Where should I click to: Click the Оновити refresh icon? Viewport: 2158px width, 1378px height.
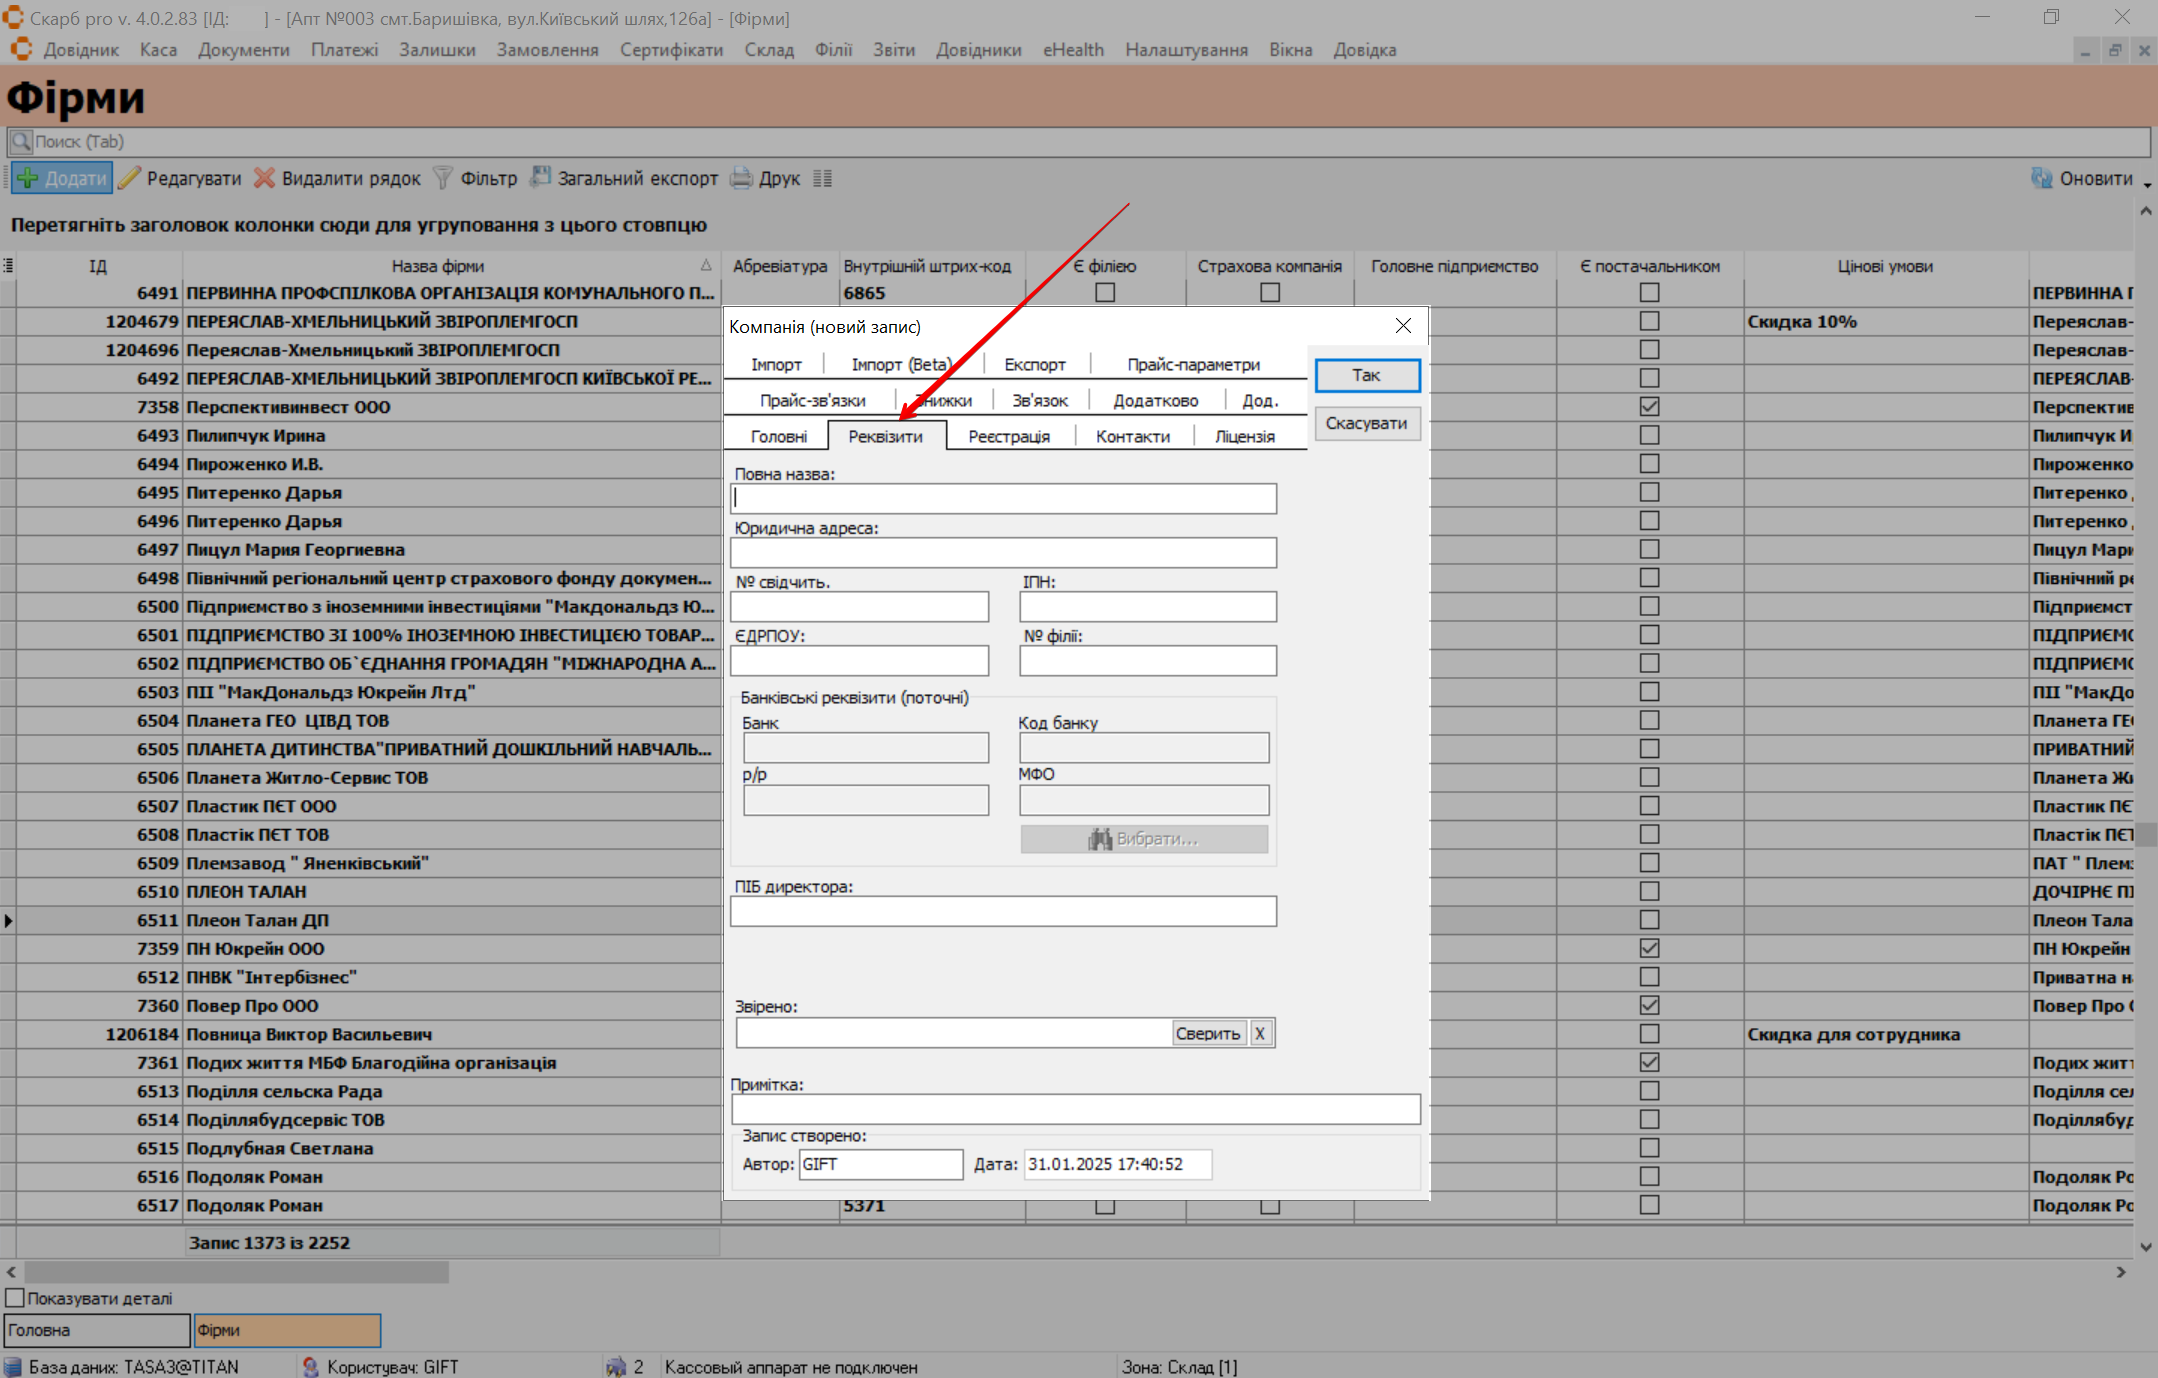pos(2041,178)
